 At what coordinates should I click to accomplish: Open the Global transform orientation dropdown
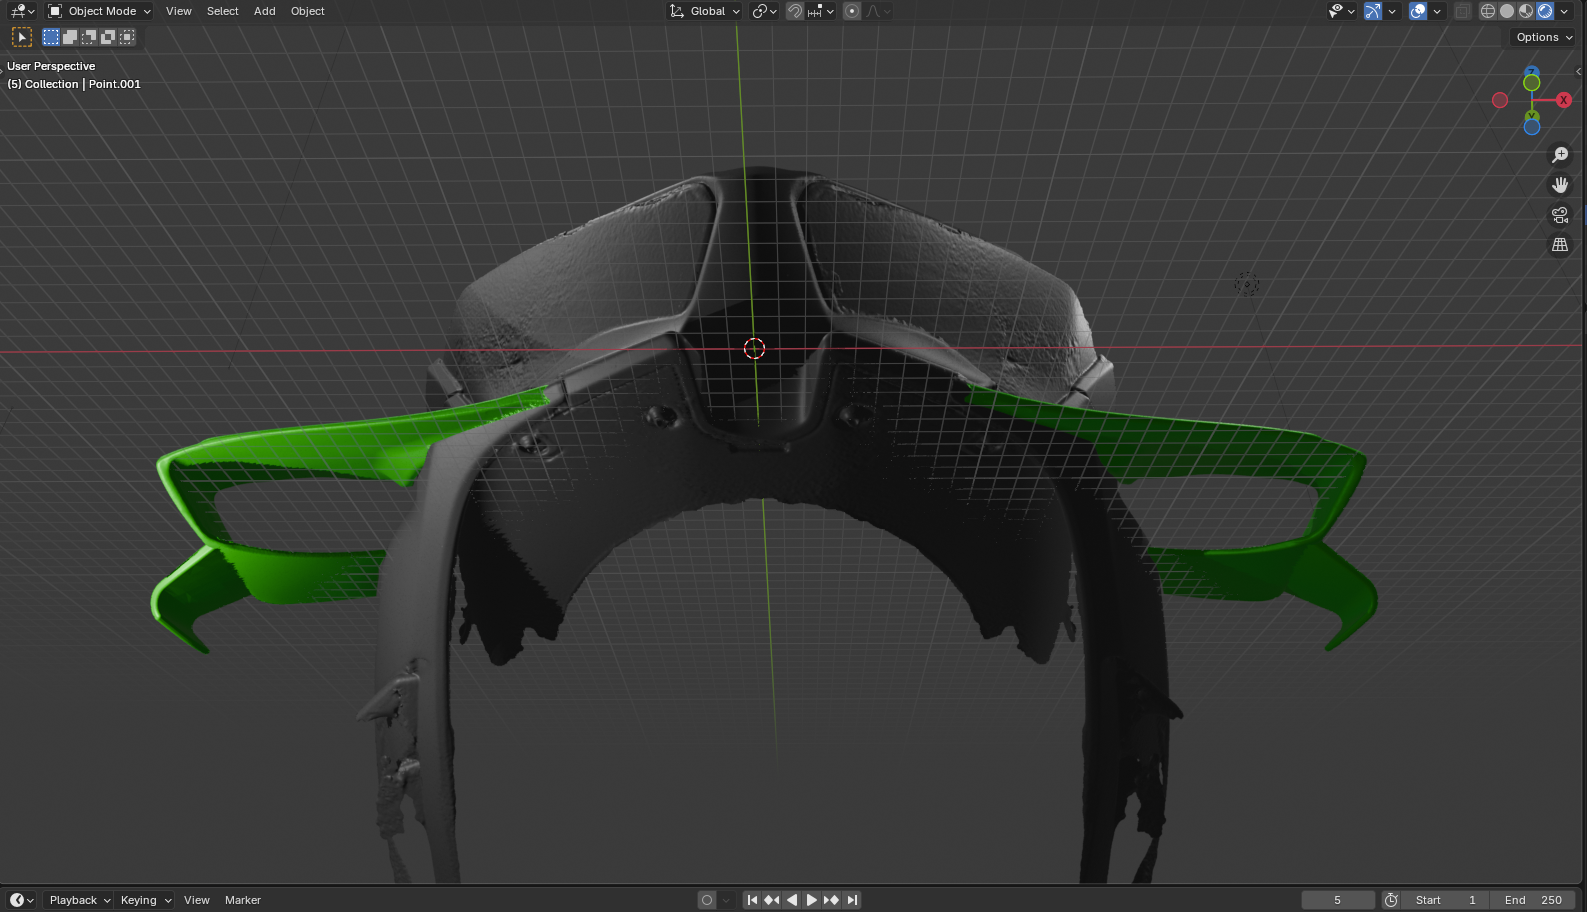(x=705, y=11)
